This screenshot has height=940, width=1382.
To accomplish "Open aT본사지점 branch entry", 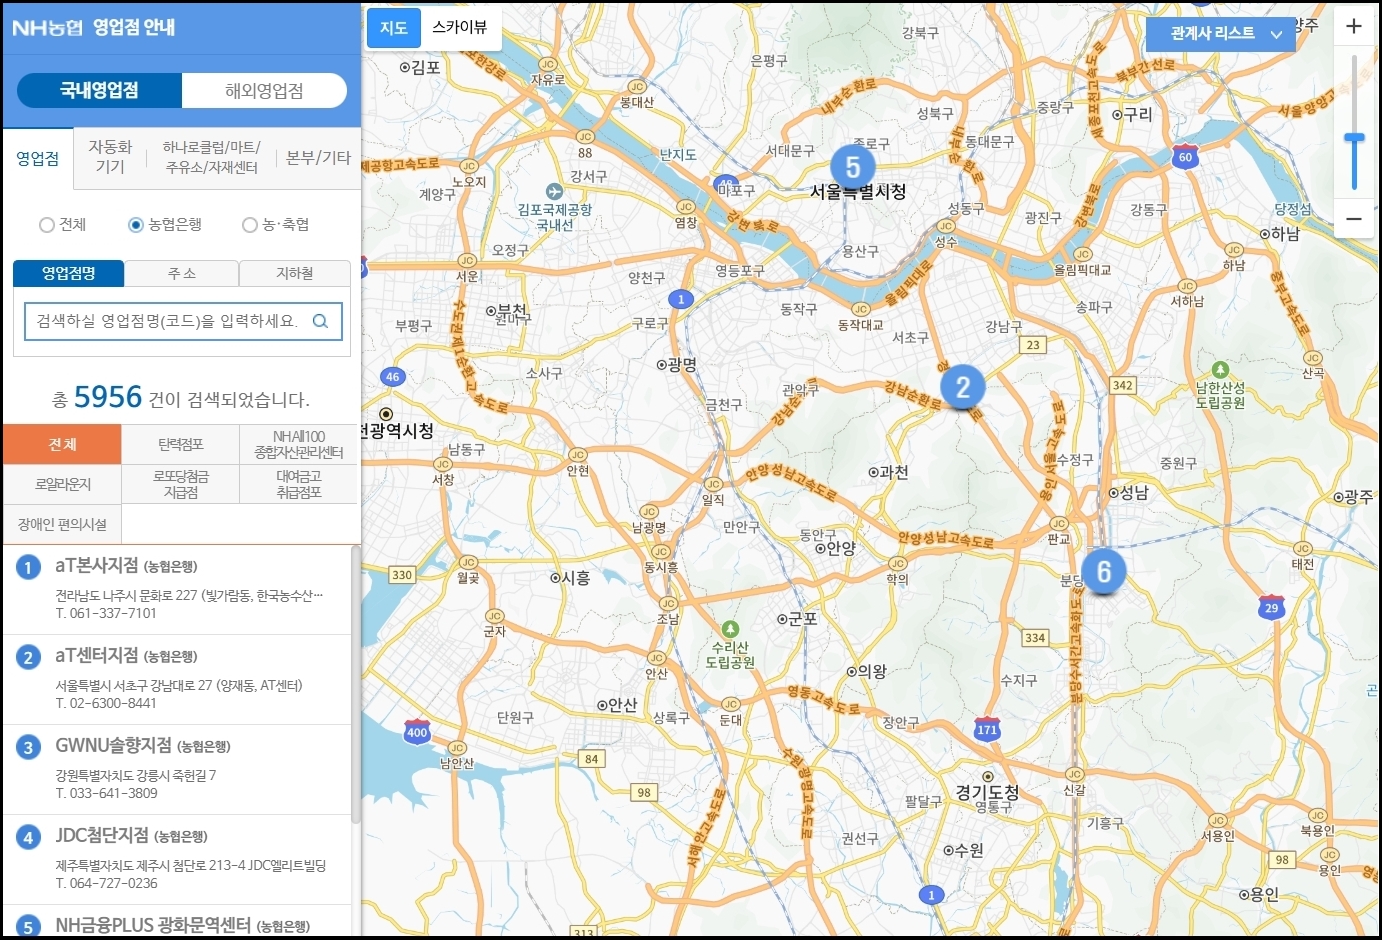I will pos(178,590).
